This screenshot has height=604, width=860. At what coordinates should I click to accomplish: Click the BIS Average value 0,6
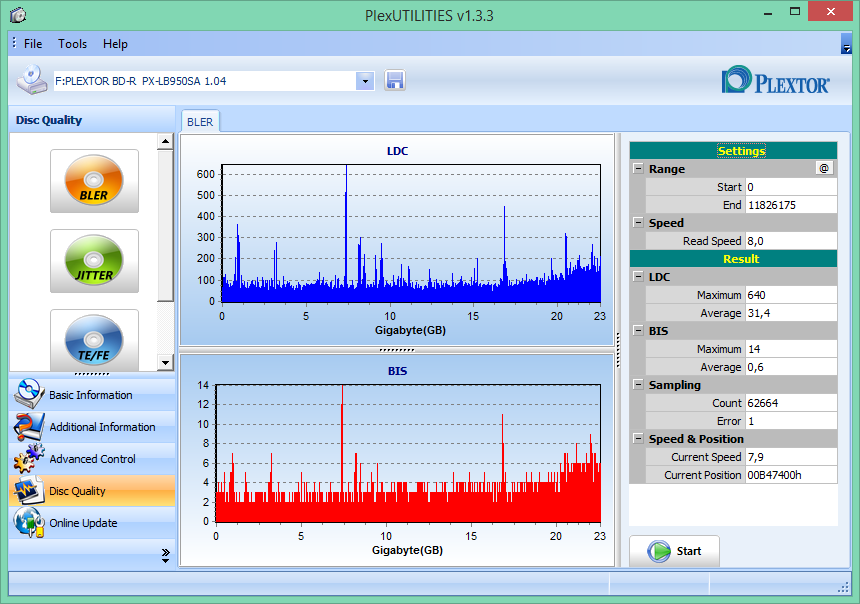[x=790, y=367]
